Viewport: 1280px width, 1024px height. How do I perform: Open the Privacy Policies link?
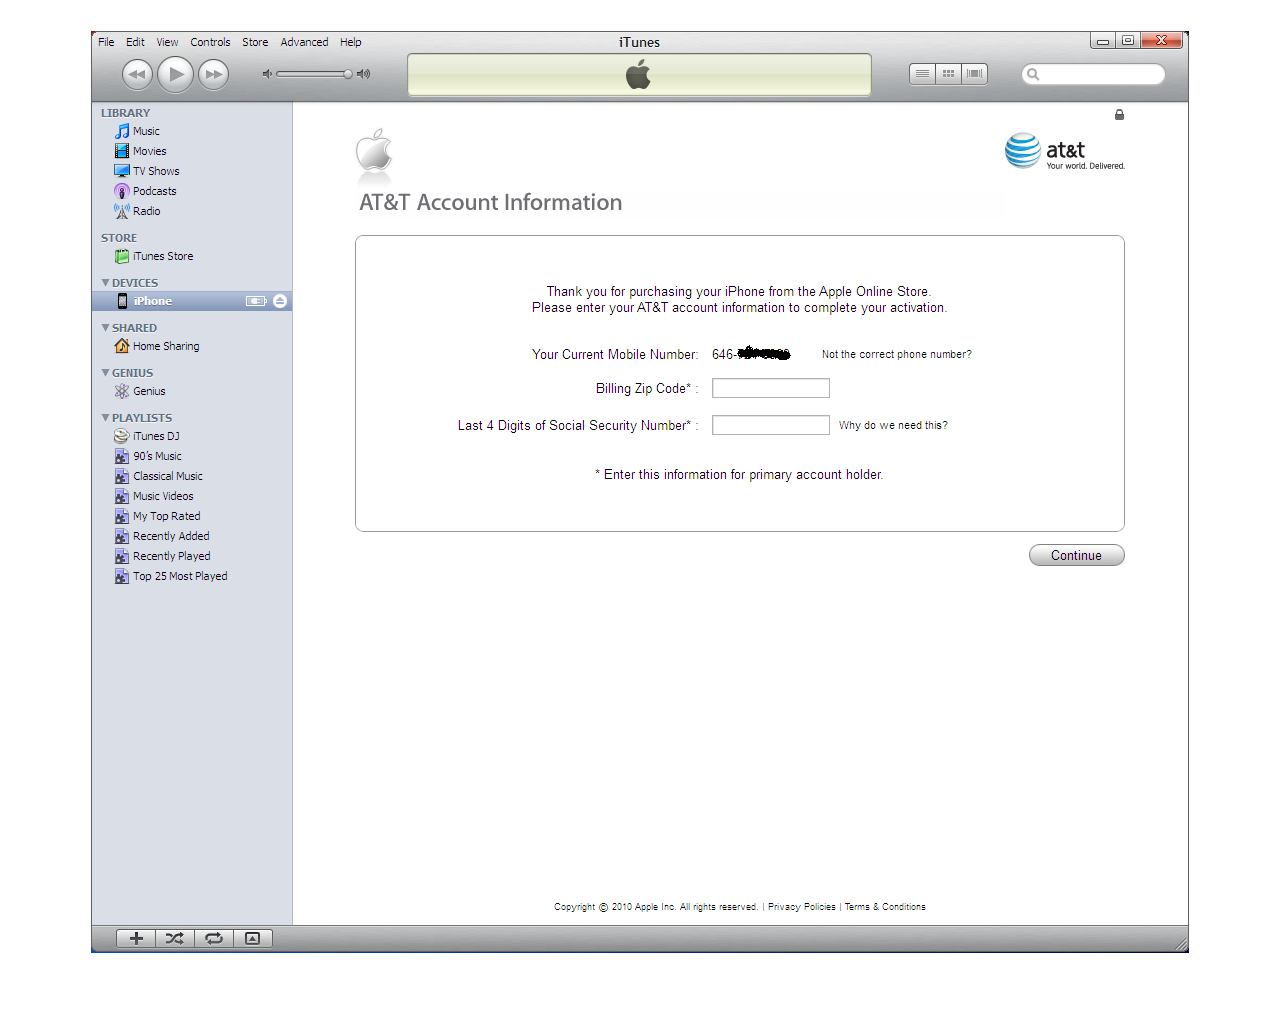click(x=802, y=907)
